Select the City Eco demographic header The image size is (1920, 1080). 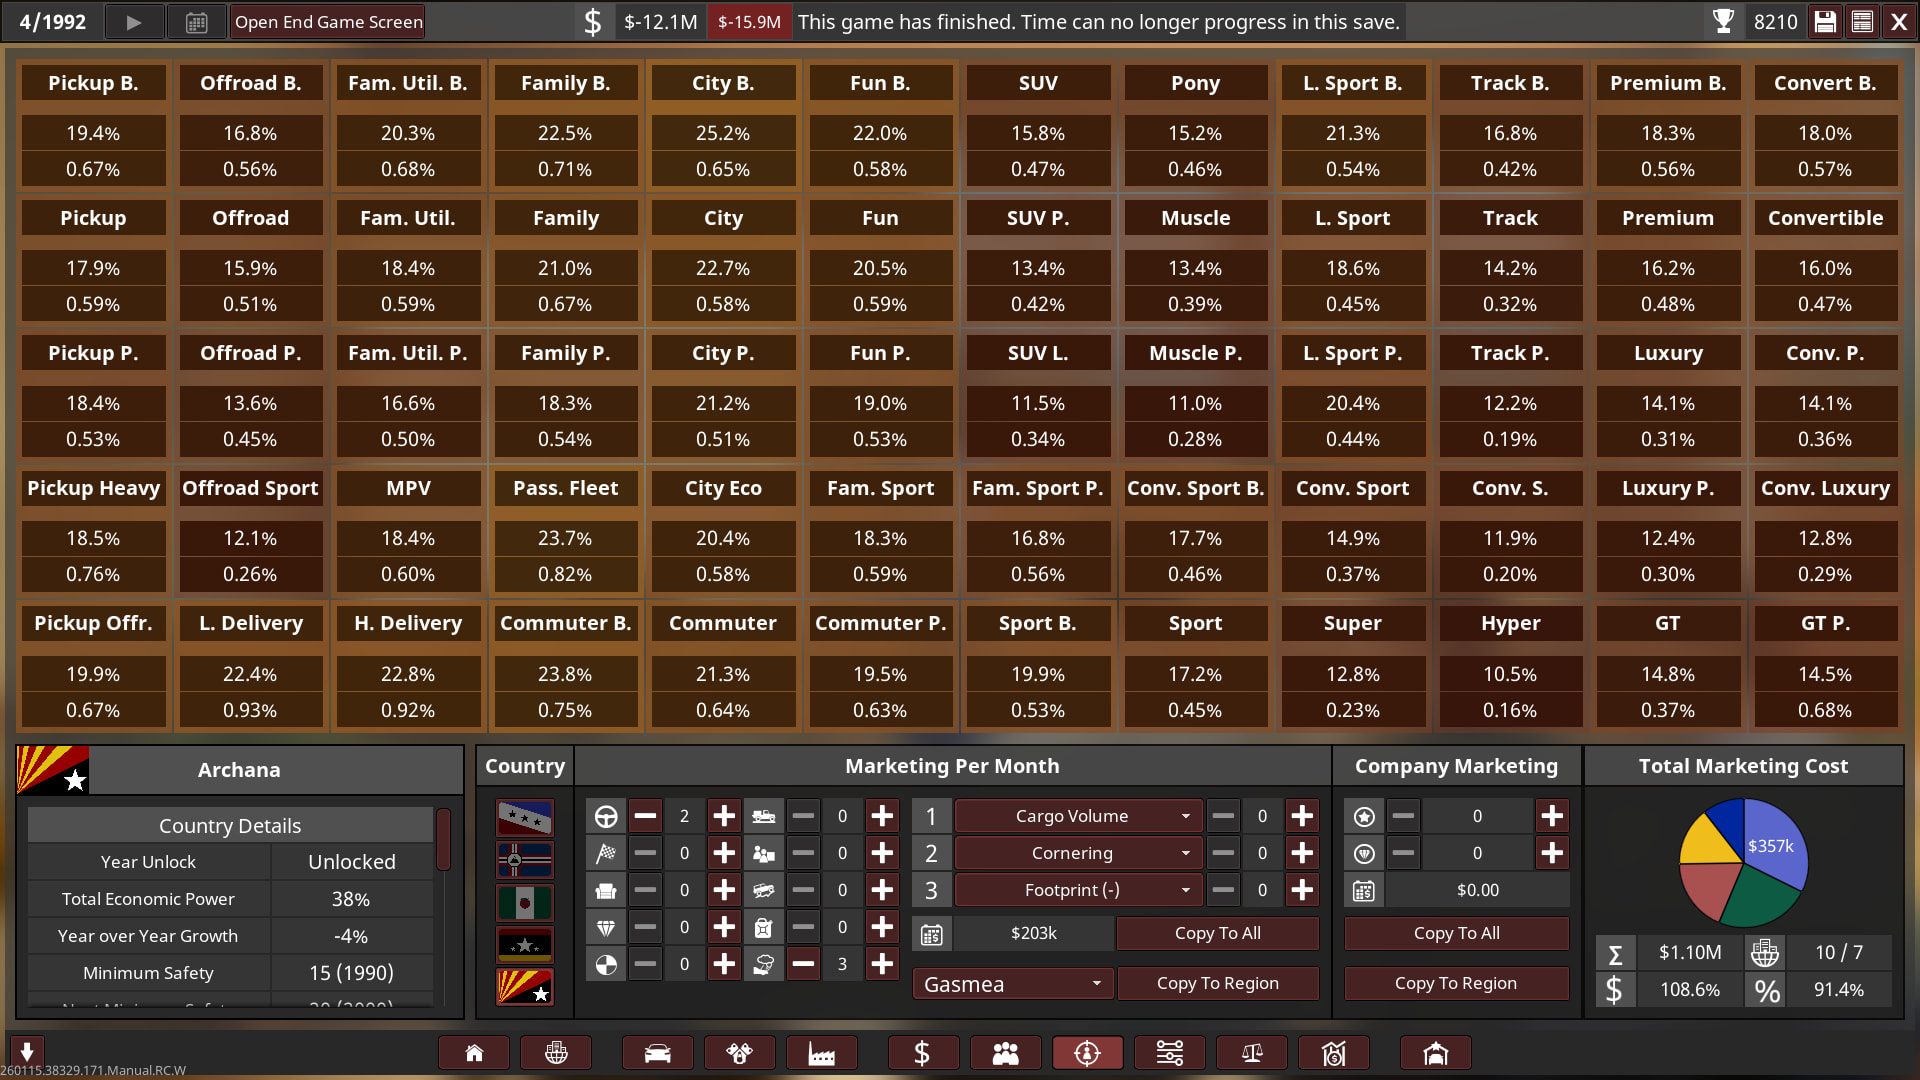[722, 488]
